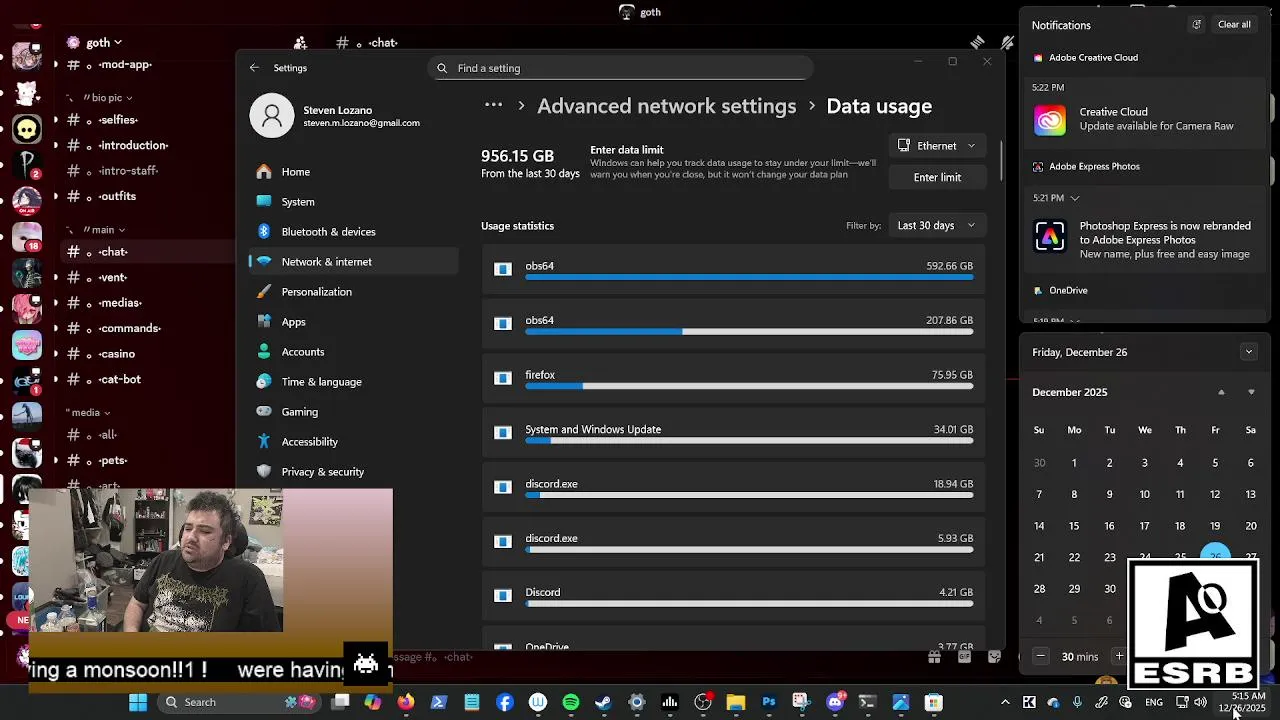The height and width of the screenshot is (720, 1280).
Task: Click the Find a setting magnifier icon
Action: click(x=442, y=68)
